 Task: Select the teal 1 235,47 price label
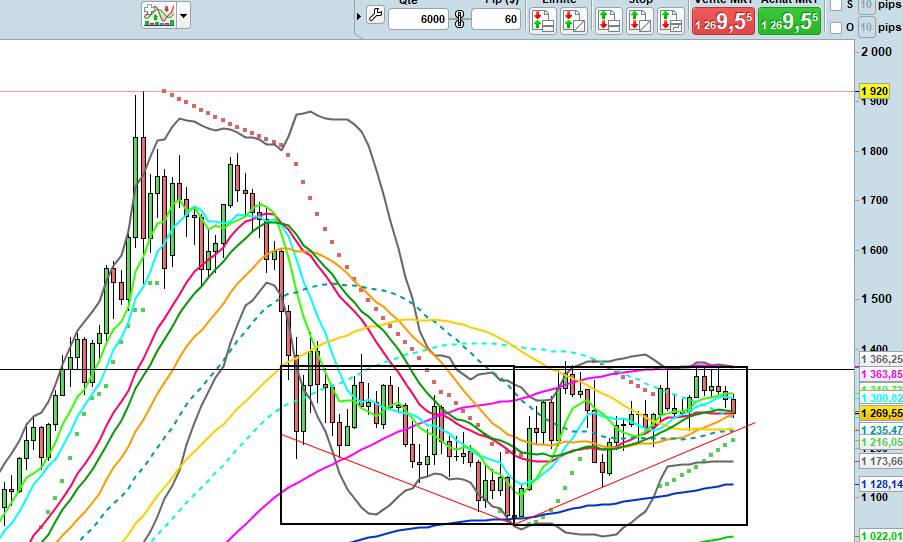coord(881,430)
